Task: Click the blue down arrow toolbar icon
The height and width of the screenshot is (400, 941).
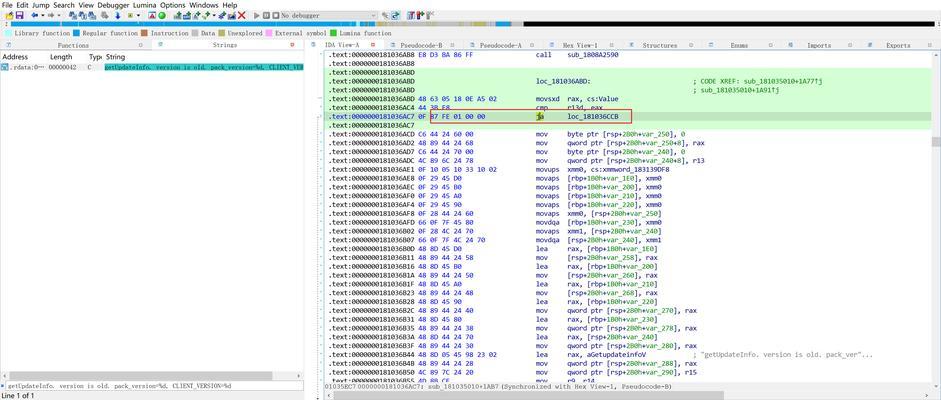Action: click(118, 15)
